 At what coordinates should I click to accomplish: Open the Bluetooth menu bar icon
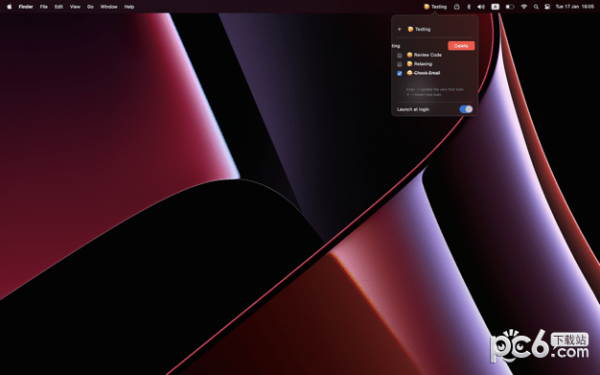(x=469, y=7)
